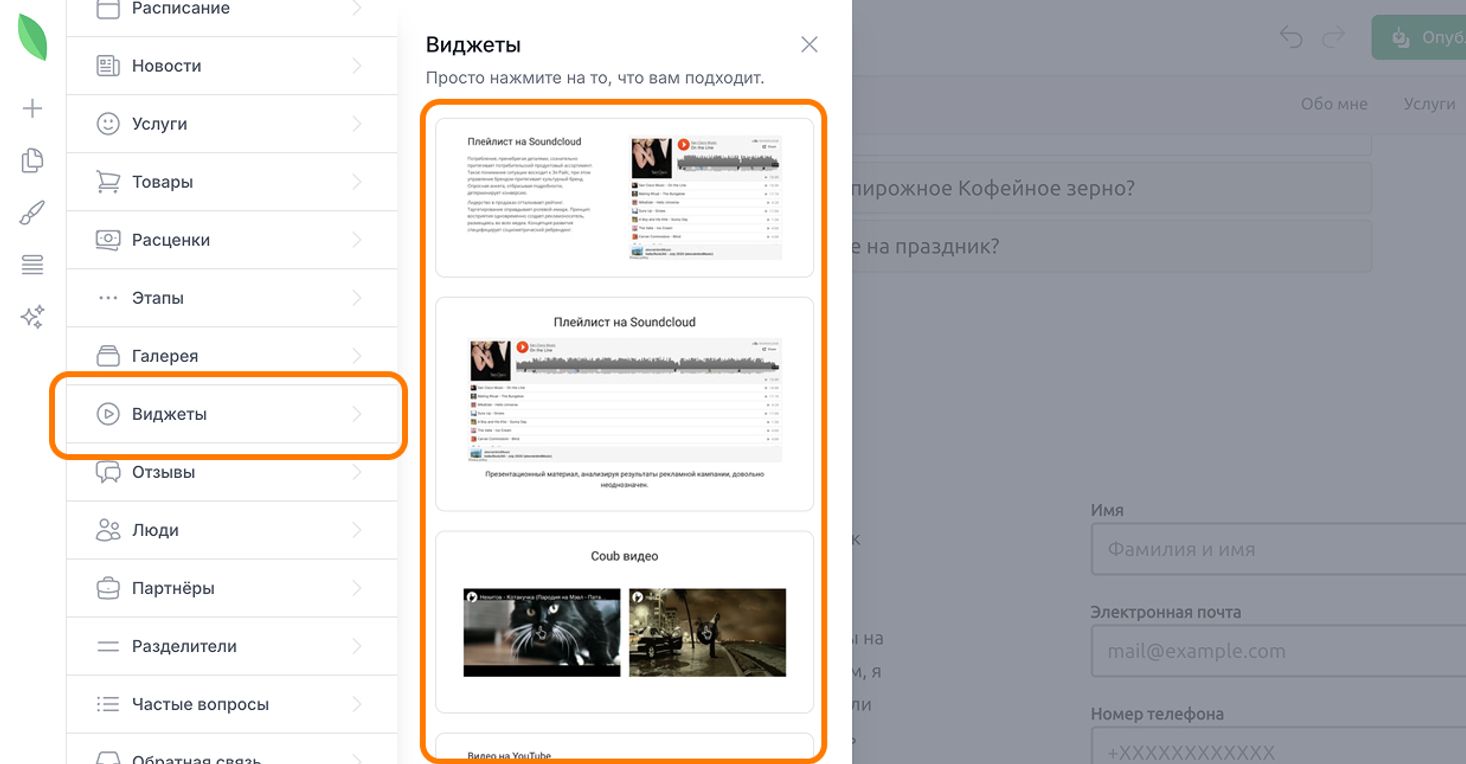
Task: Click the Услуги link in page header
Action: [1429, 104]
